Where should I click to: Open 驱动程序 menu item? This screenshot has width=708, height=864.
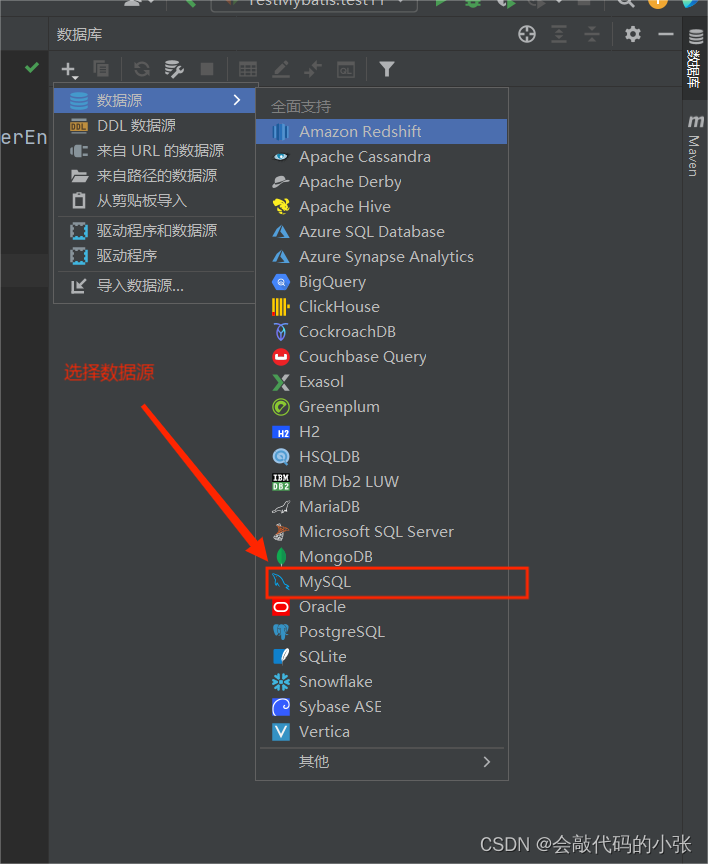(155, 256)
